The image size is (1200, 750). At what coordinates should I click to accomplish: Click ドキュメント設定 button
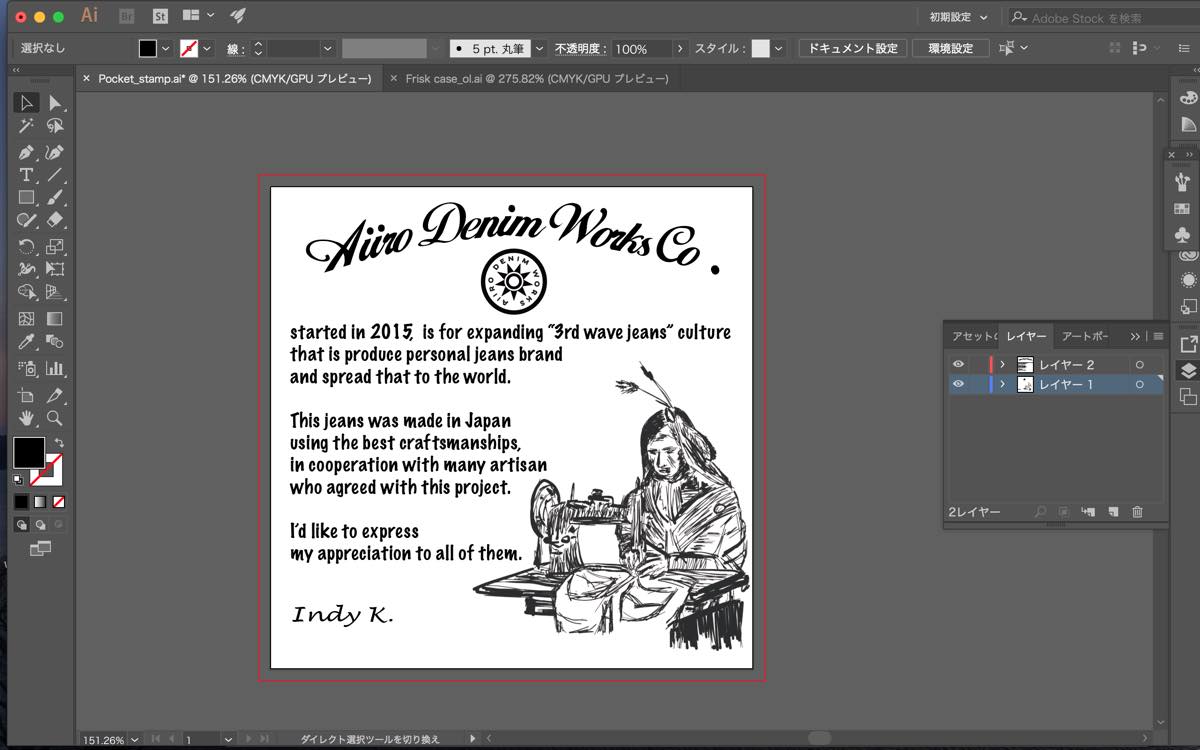(x=853, y=48)
